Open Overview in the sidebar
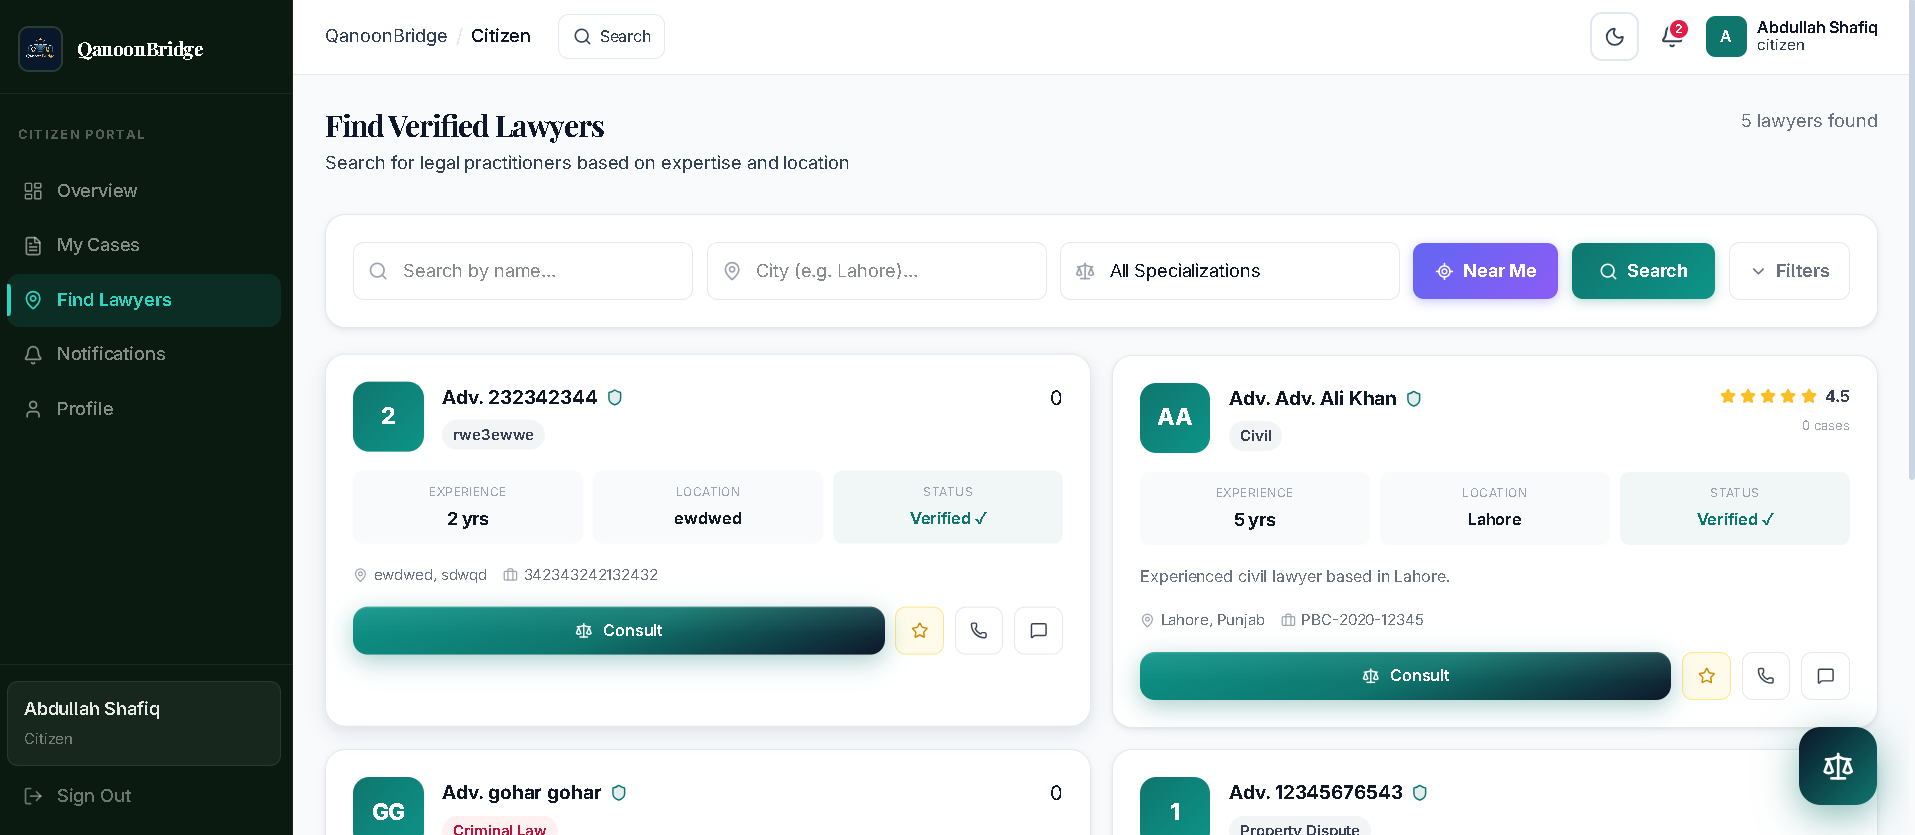 pos(144,191)
